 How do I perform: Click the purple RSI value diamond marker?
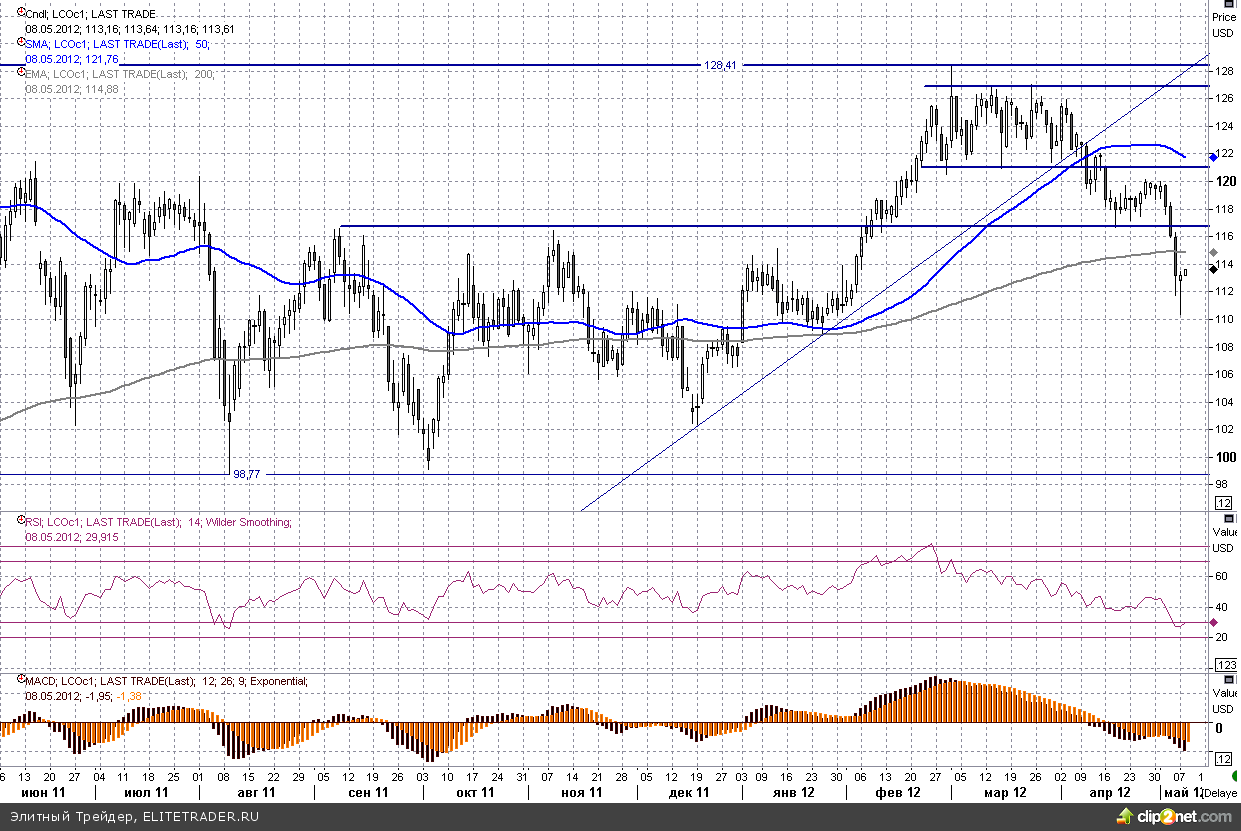coord(1213,622)
